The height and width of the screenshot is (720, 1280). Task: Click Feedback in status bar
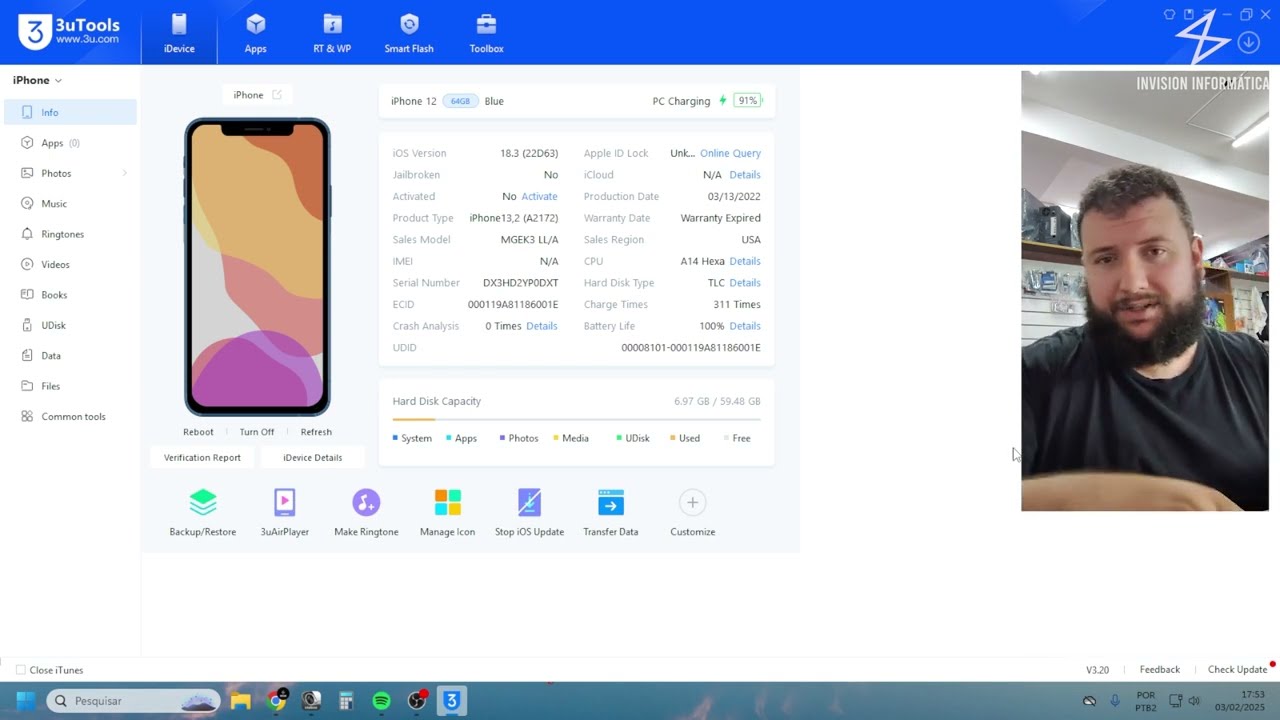(1160, 670)
